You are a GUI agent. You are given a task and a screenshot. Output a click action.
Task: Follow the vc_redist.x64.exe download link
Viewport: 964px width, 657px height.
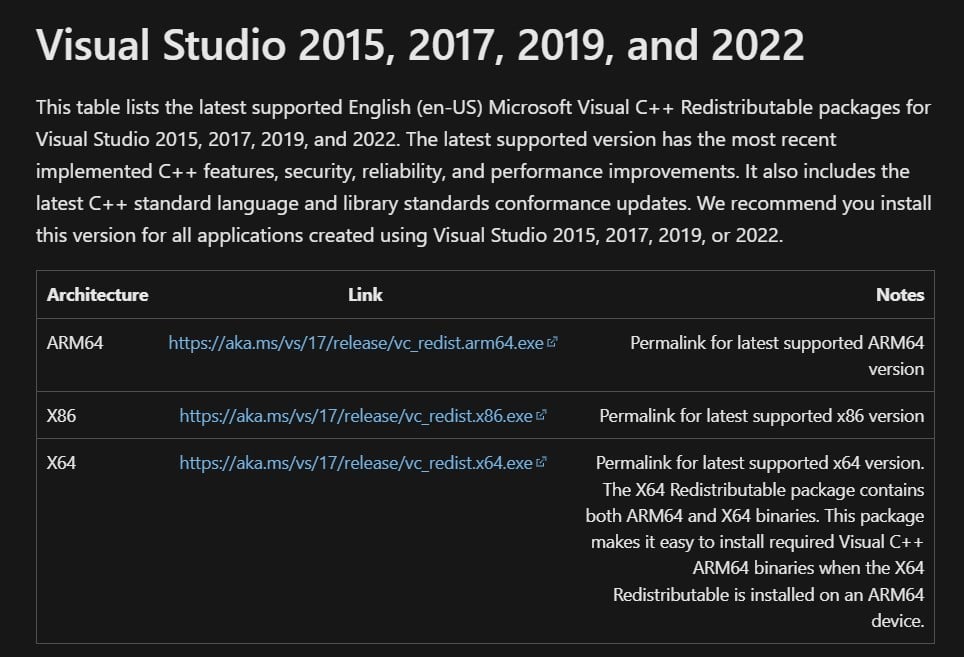pos(356,463)
